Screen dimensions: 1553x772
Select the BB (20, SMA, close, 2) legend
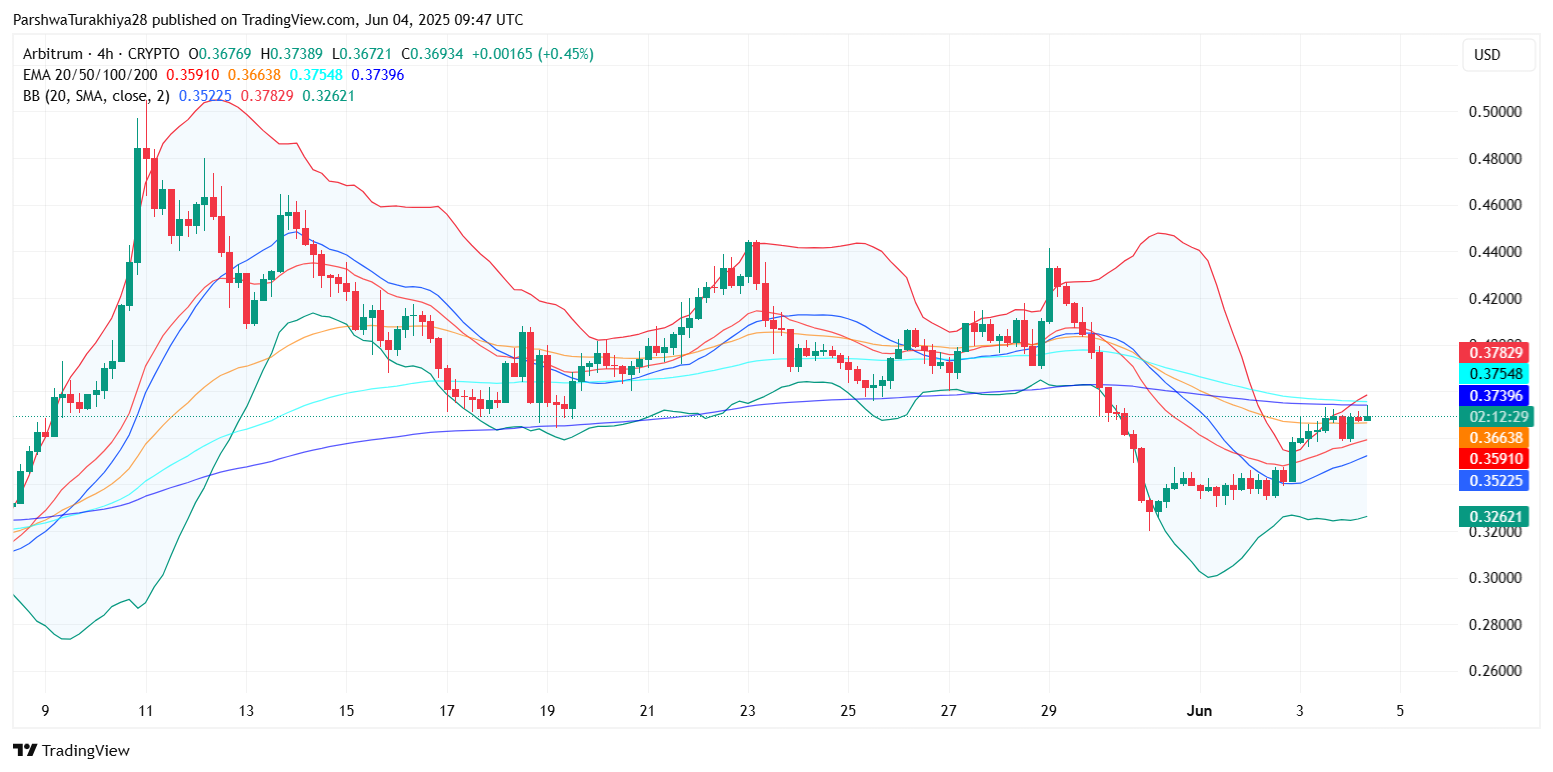pyautogui.click(x=95, y=96)
